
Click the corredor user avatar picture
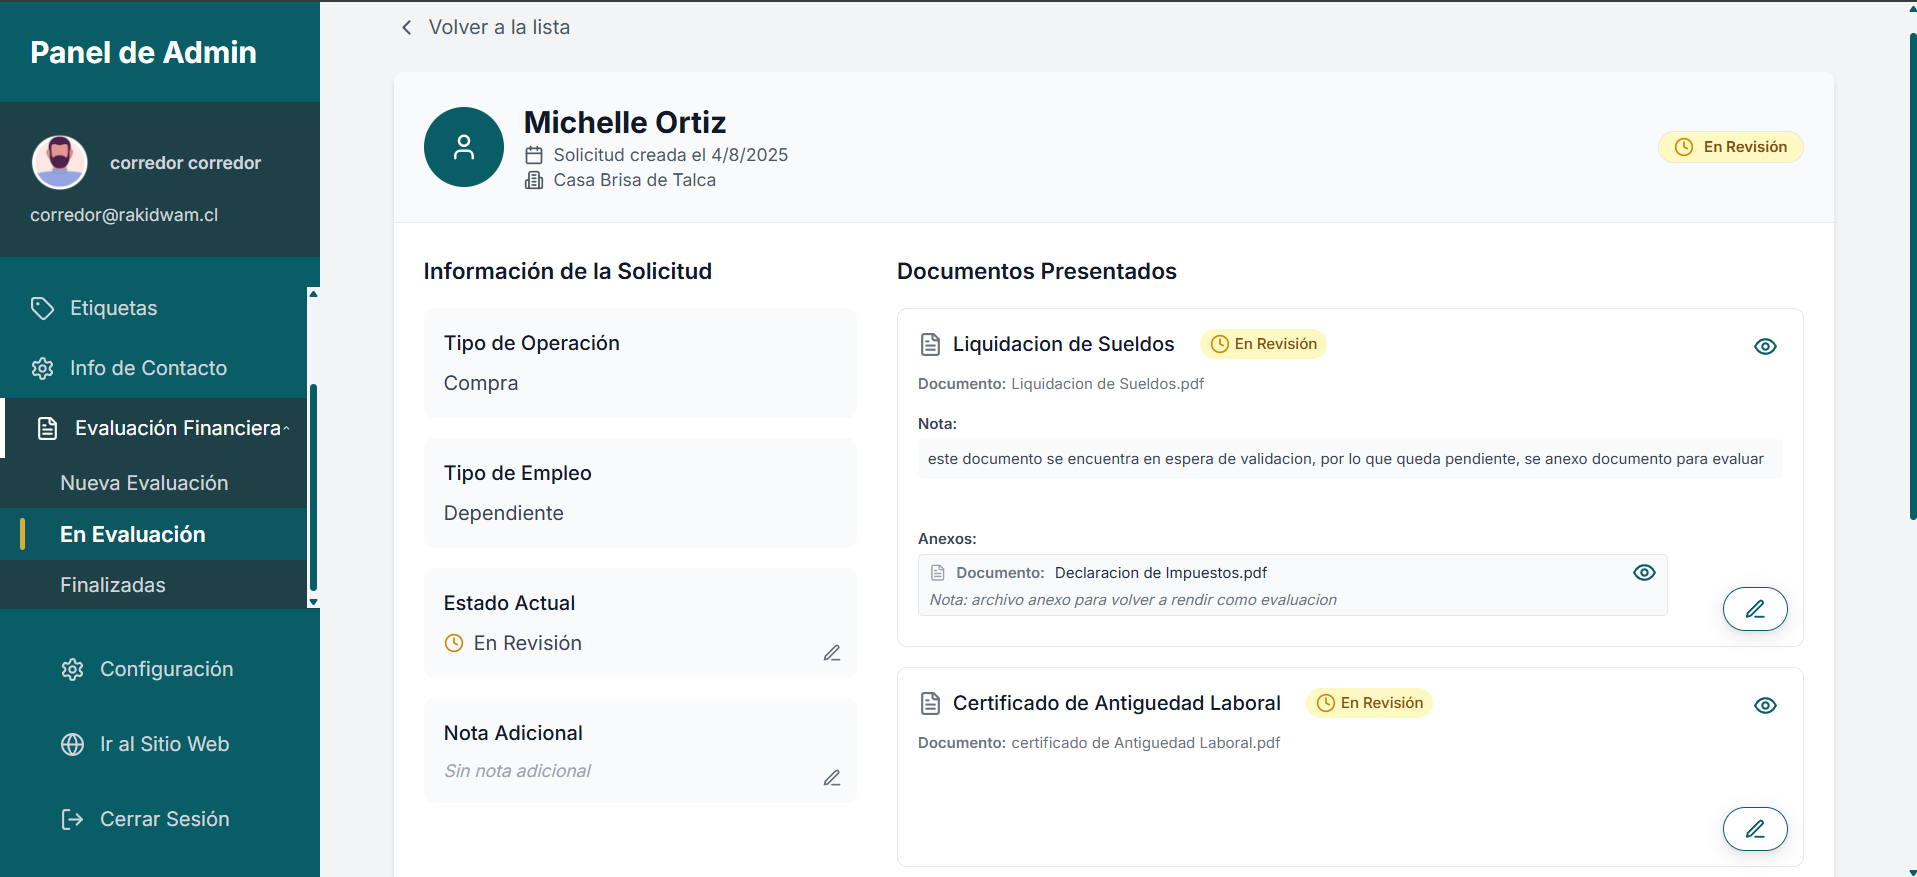click(x=60, y=162)
